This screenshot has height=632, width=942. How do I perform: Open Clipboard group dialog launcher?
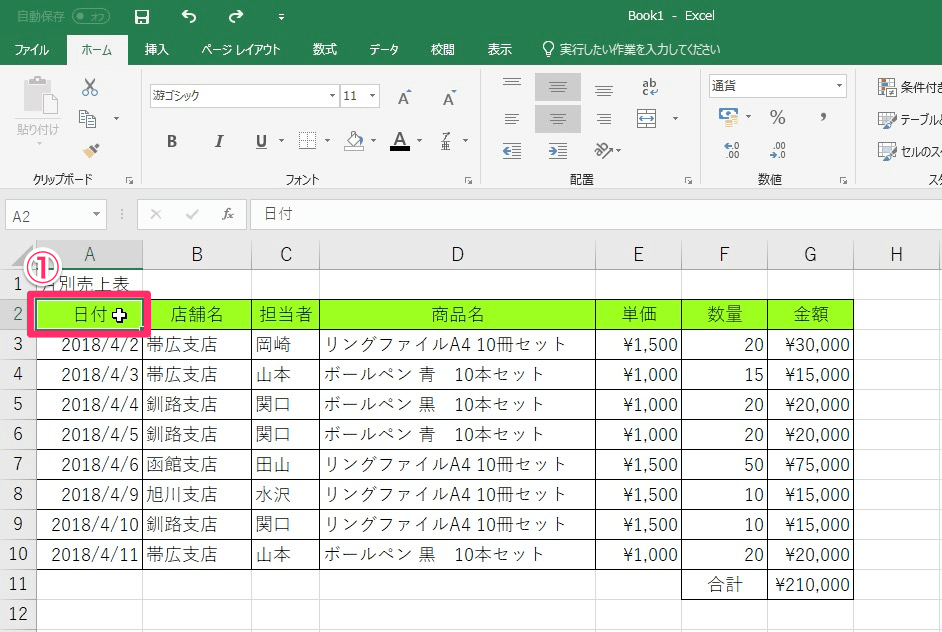[129, 180]
